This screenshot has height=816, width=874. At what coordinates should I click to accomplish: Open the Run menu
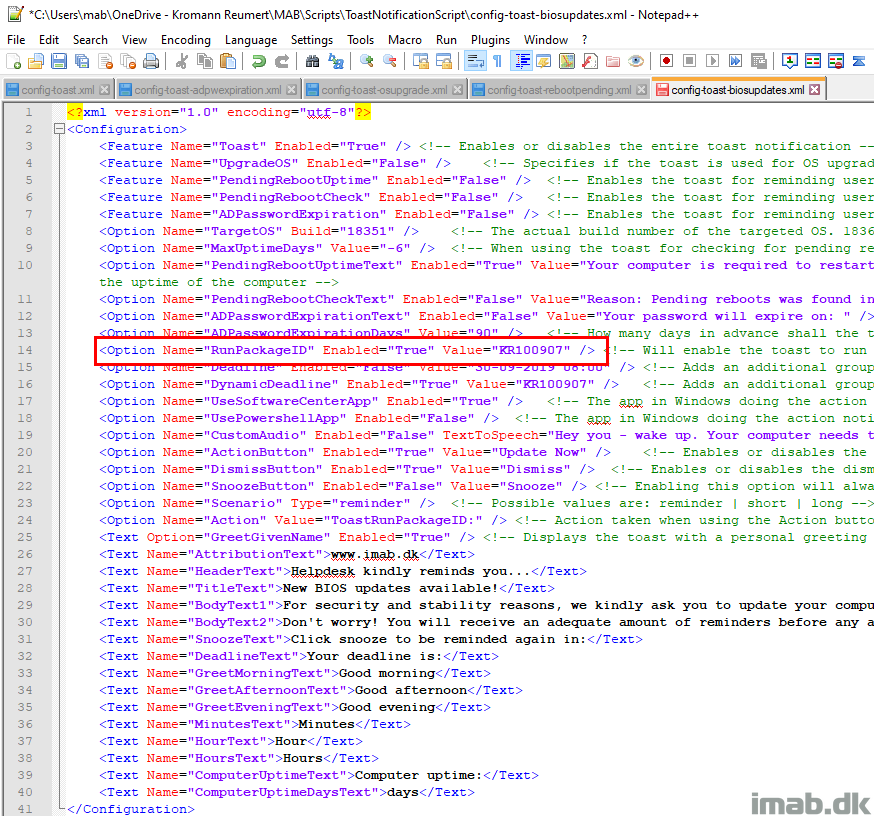[x=446, y=40]
